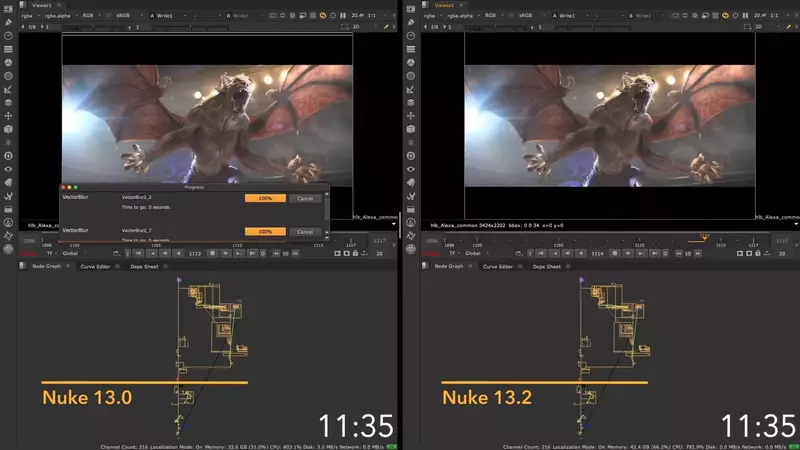This screenshot has width=800, height=450.
Task: Open the Transform nodes icon in right Nuke 13.2 toolbar
Action: (411, 116)
